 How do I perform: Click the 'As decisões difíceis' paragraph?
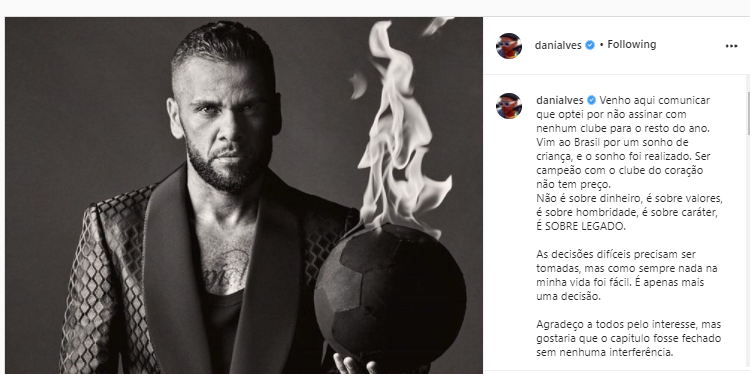[627, 275]
